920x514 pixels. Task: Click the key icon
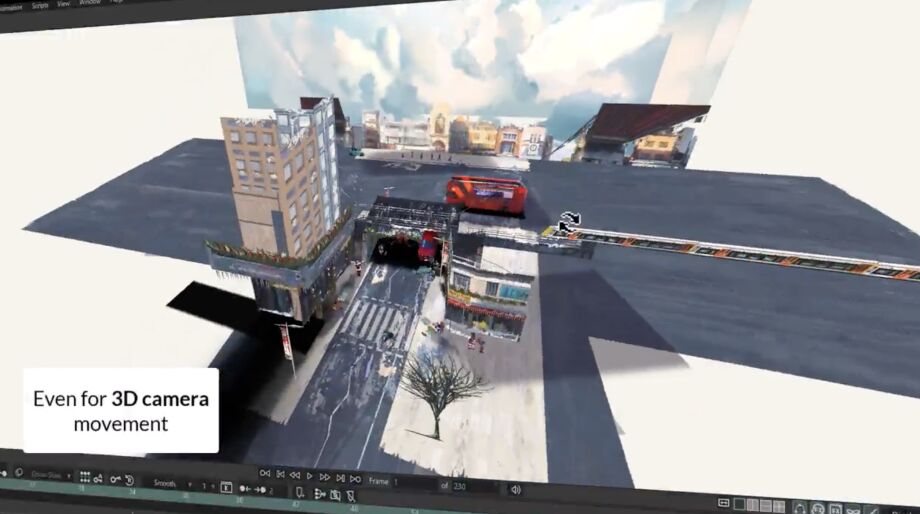(x=115, y=479)
